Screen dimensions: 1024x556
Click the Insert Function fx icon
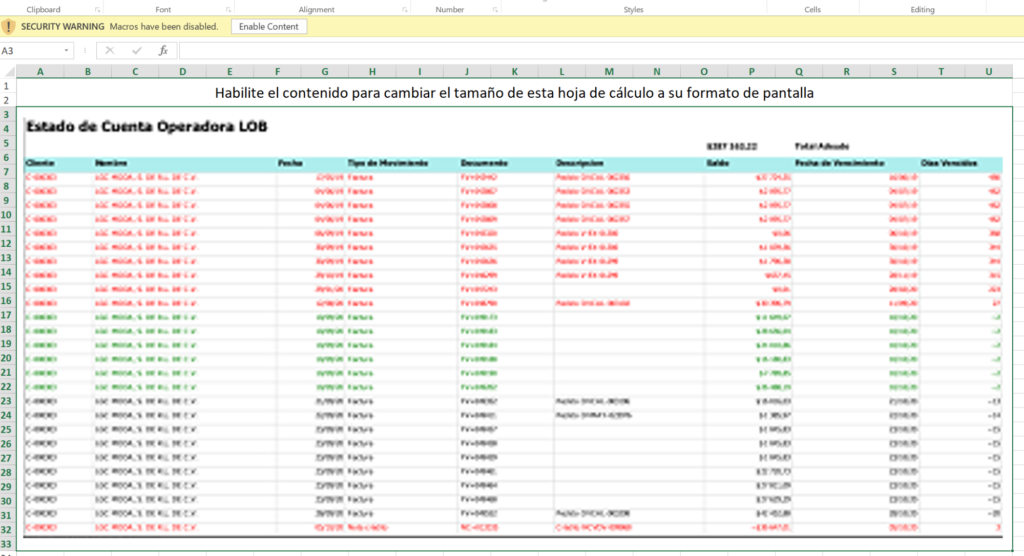coord(163,50)
